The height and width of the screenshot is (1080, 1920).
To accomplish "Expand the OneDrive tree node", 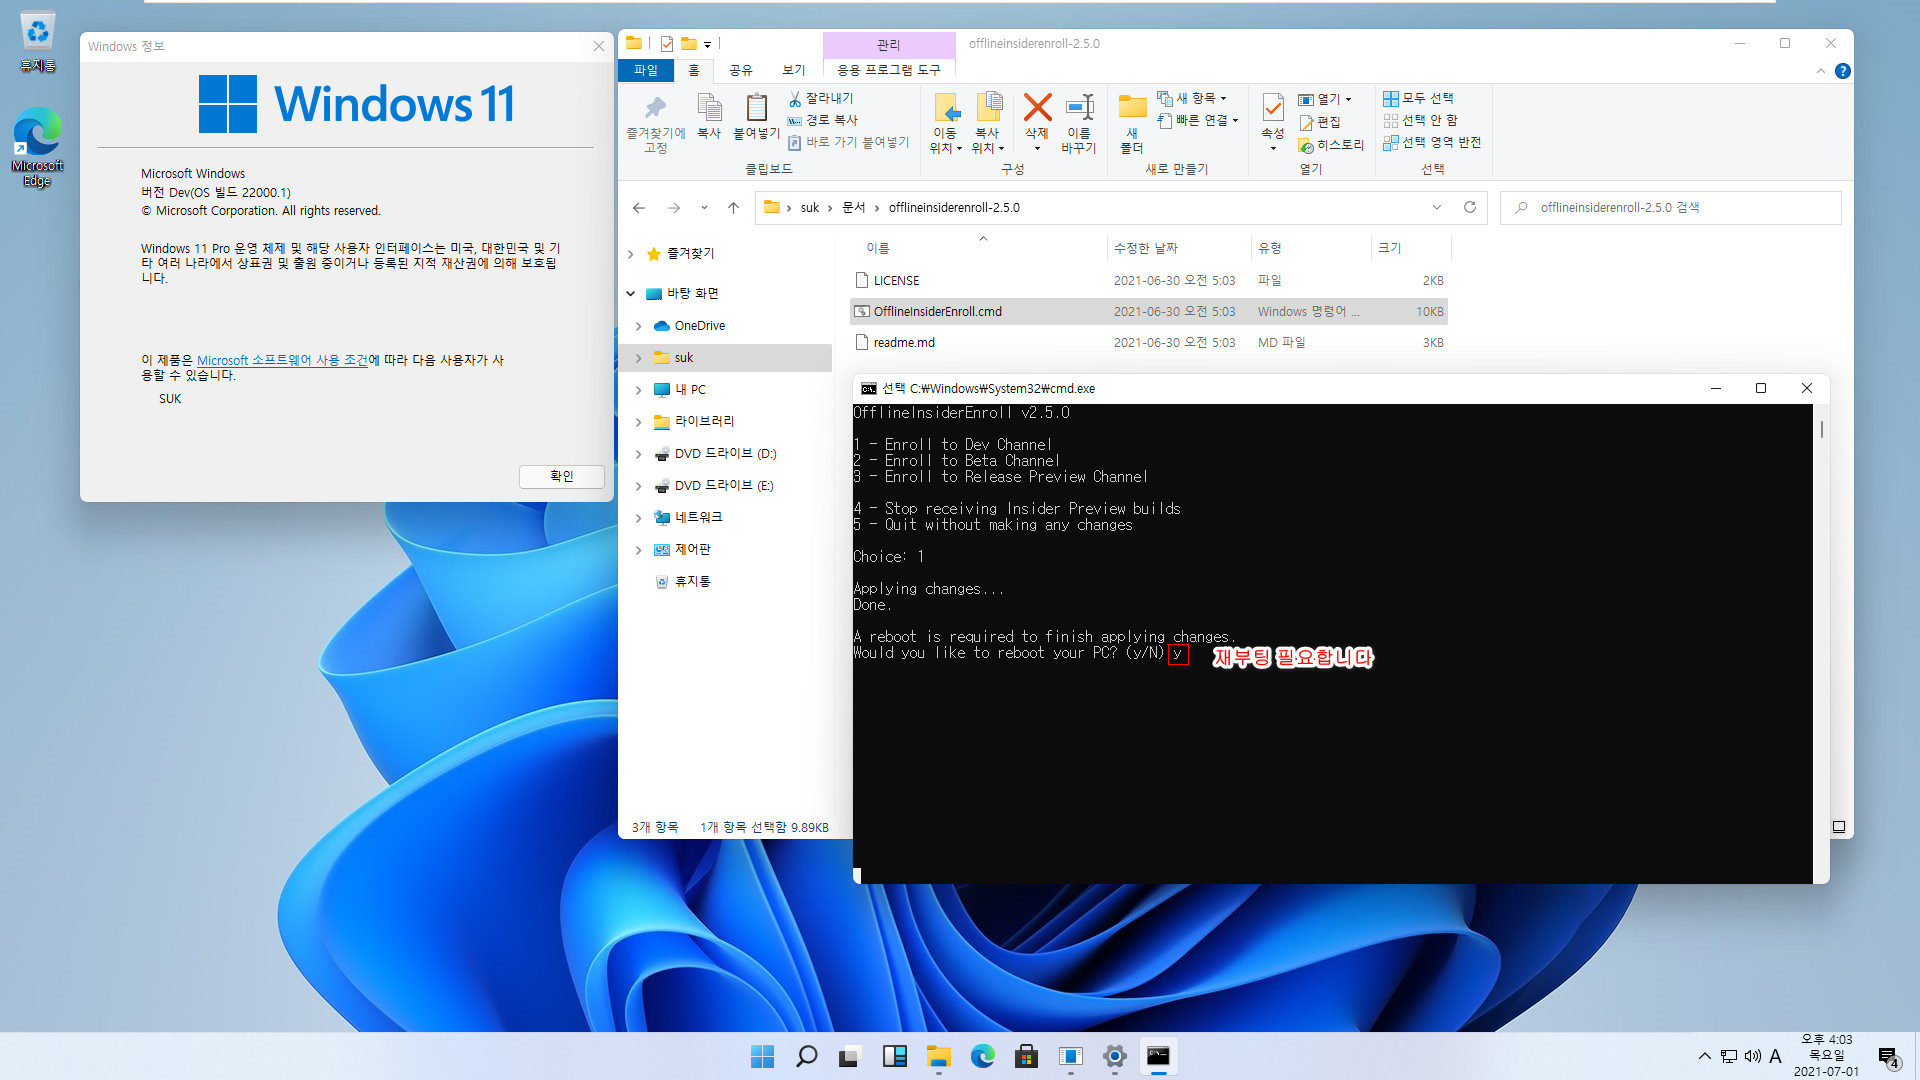I will pyautogui.click(x=638, y=326).
